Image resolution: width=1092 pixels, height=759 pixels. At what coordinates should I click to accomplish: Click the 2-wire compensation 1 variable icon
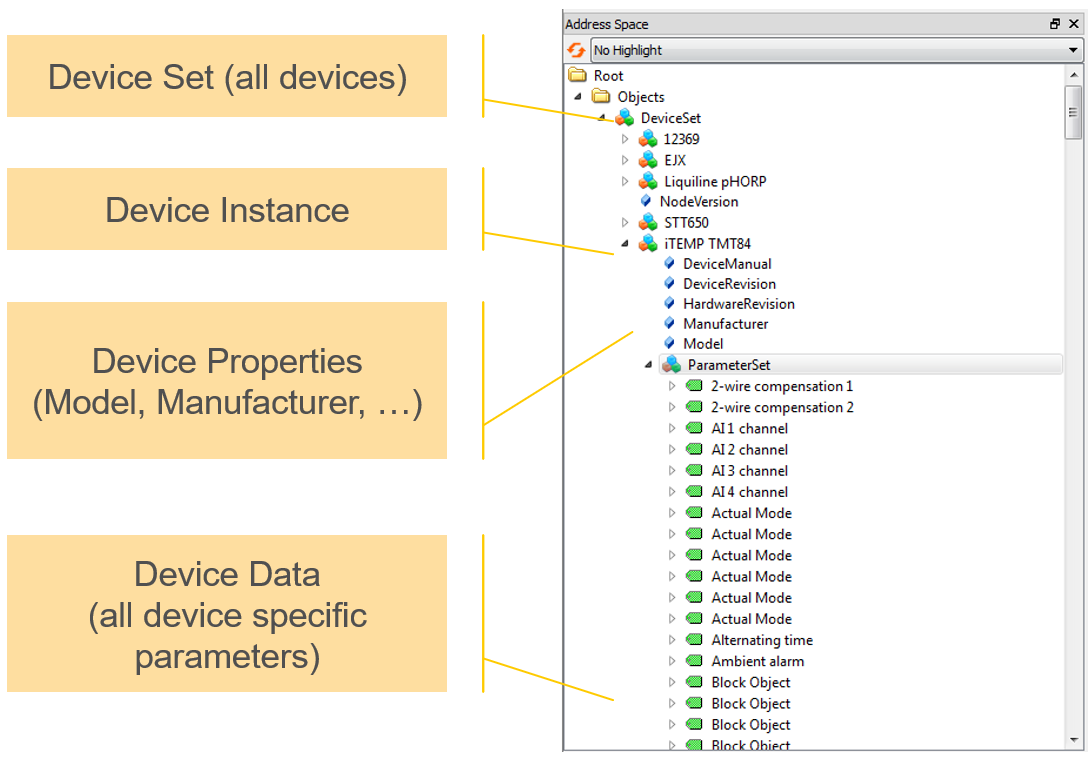694,386
